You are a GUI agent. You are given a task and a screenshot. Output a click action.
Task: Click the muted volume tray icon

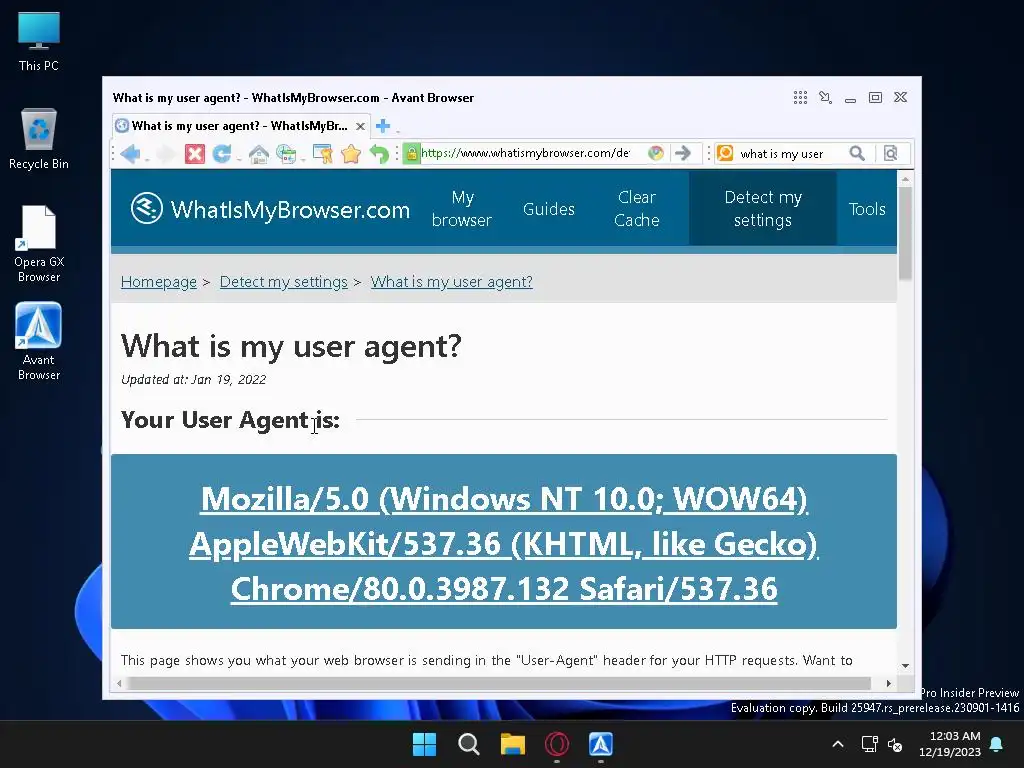click(895, 744)
